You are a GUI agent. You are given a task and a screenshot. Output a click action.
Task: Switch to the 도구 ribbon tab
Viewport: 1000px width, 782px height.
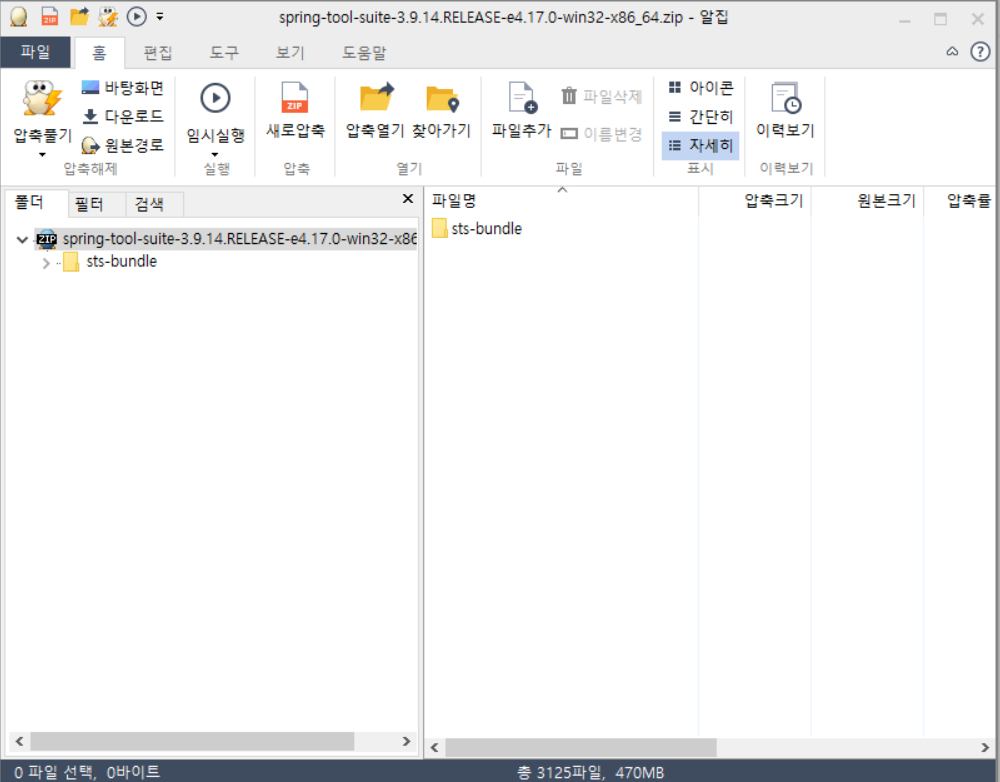(222, 52)
